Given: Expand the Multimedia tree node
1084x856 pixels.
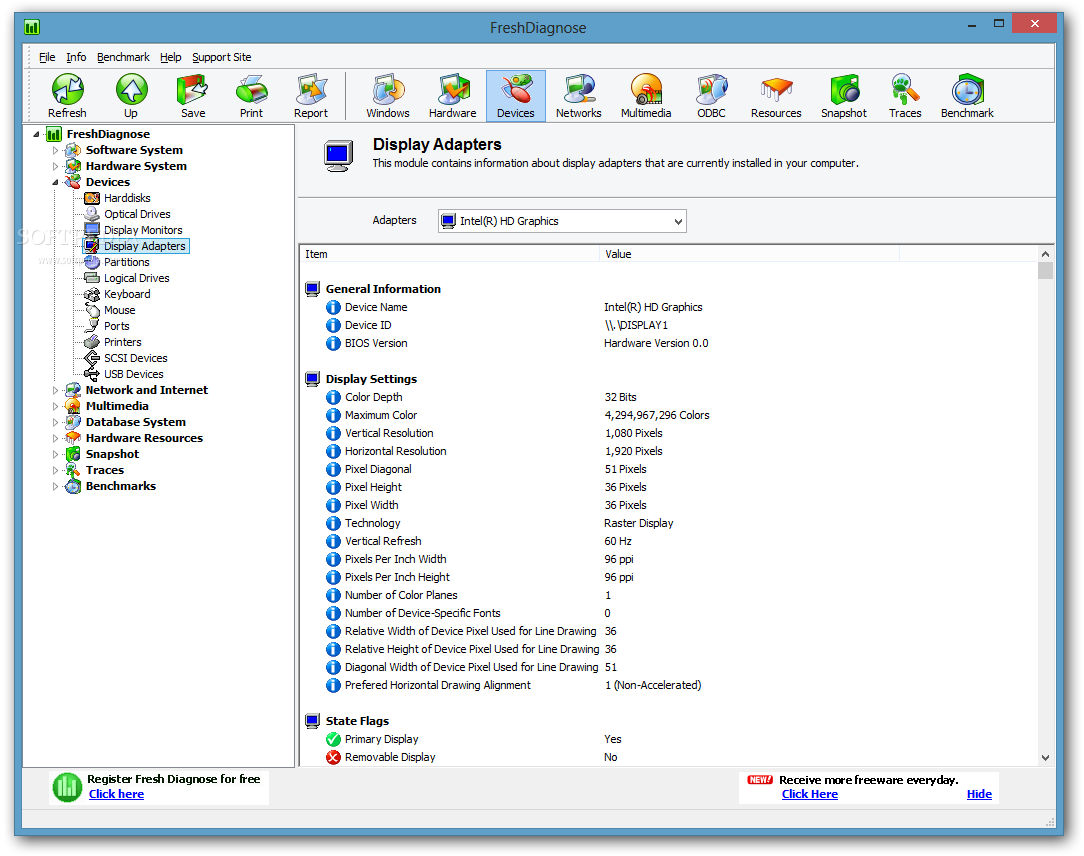Looking at the screenshot, I should (56, 406).
